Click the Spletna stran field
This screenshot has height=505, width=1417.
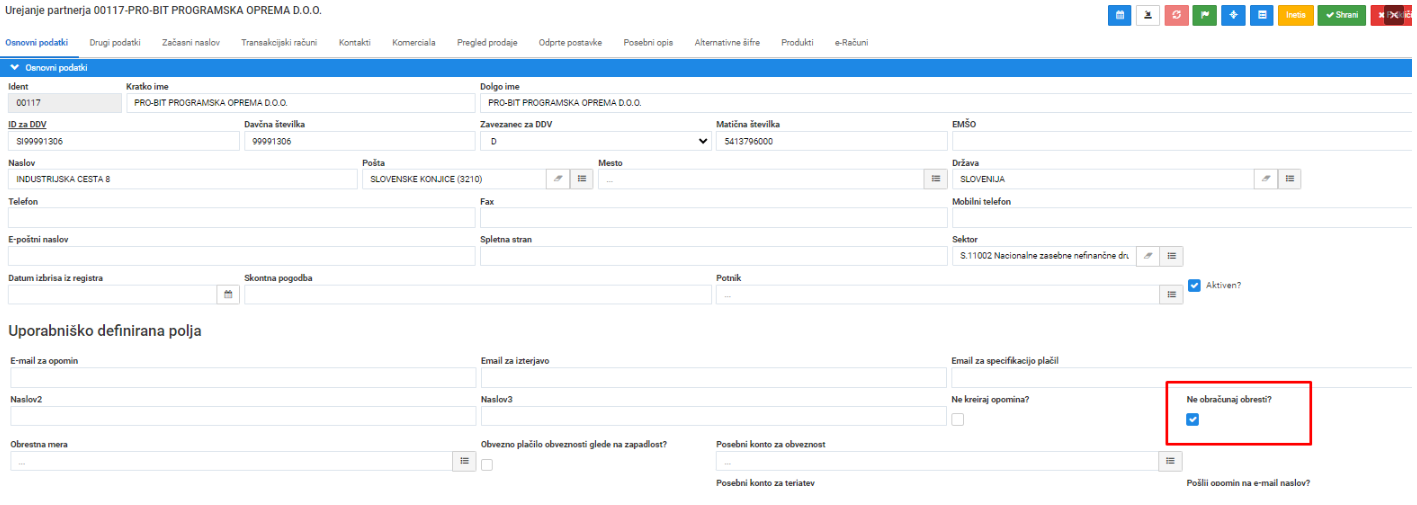[x=714, y=256]
